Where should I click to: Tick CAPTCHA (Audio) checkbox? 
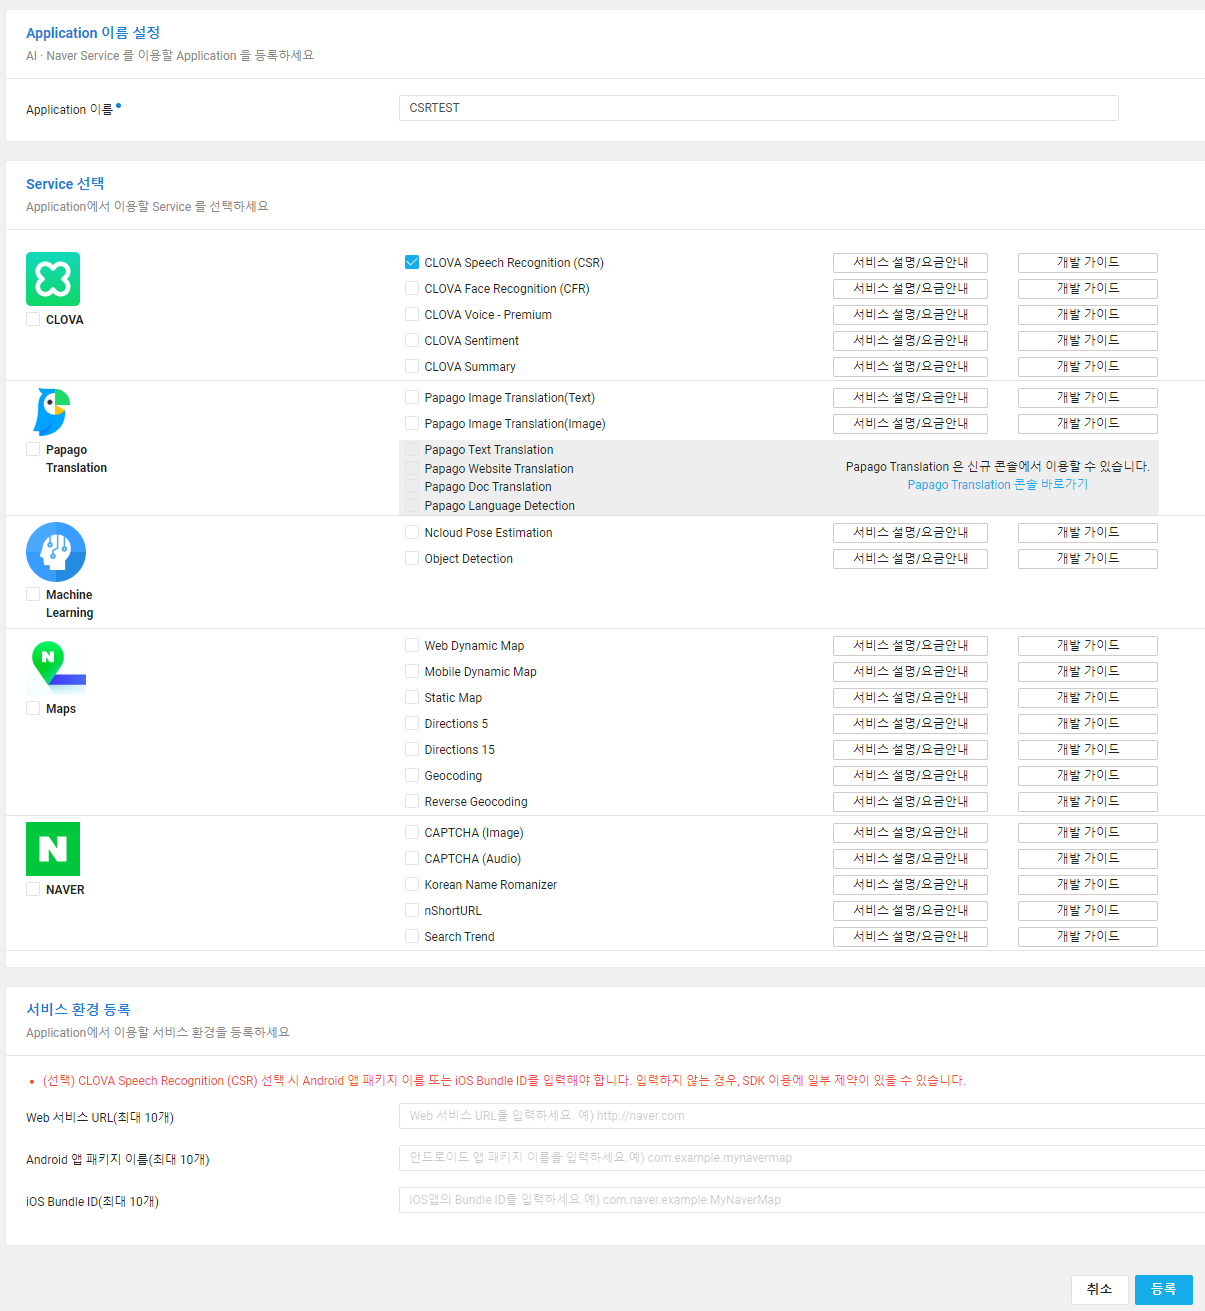pos(412,858)
